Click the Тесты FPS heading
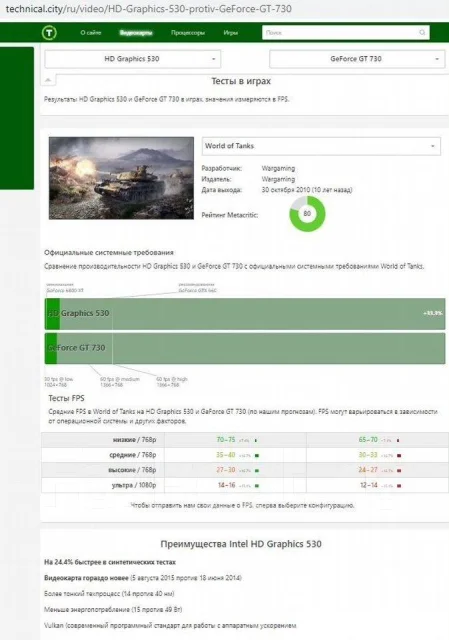449x640 pixels. [66, 398]
